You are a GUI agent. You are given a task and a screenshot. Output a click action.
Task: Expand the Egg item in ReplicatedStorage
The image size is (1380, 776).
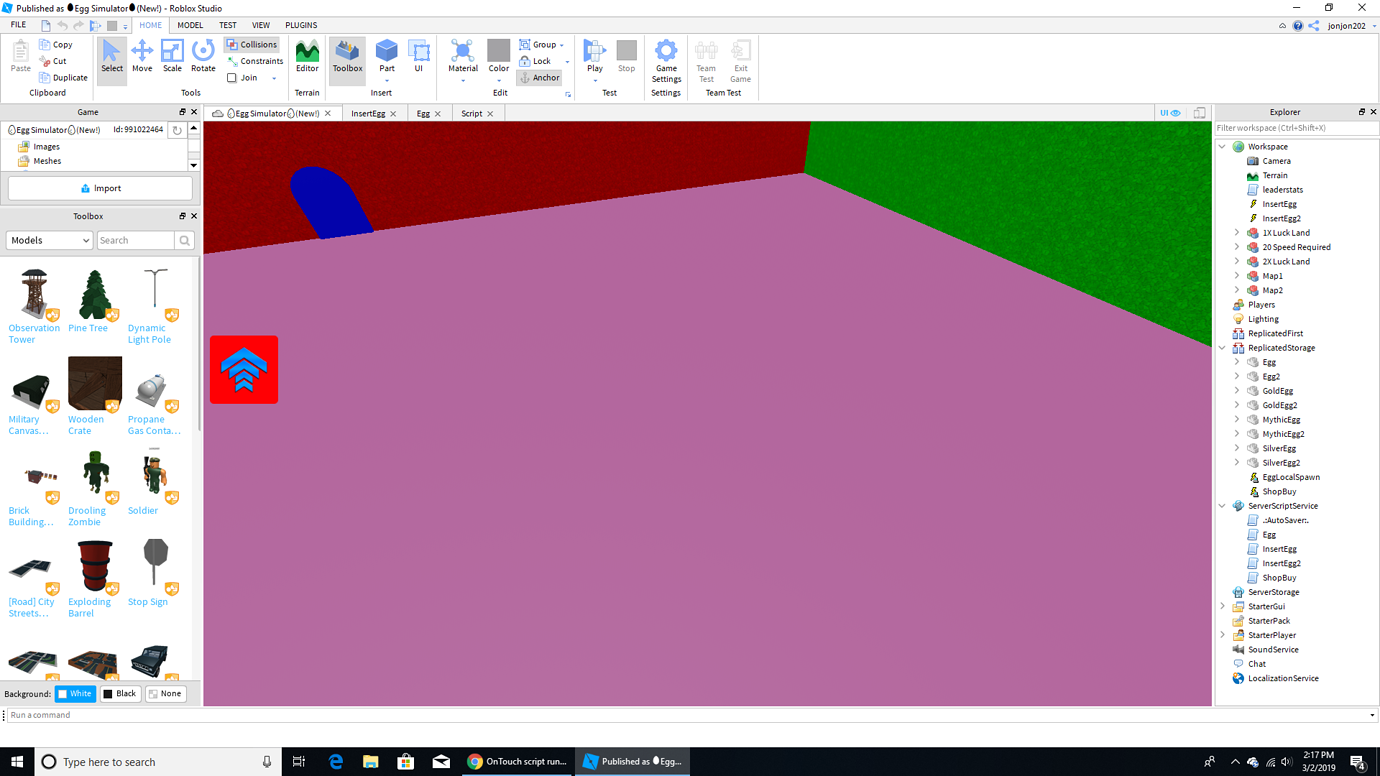pos(1237,361)
